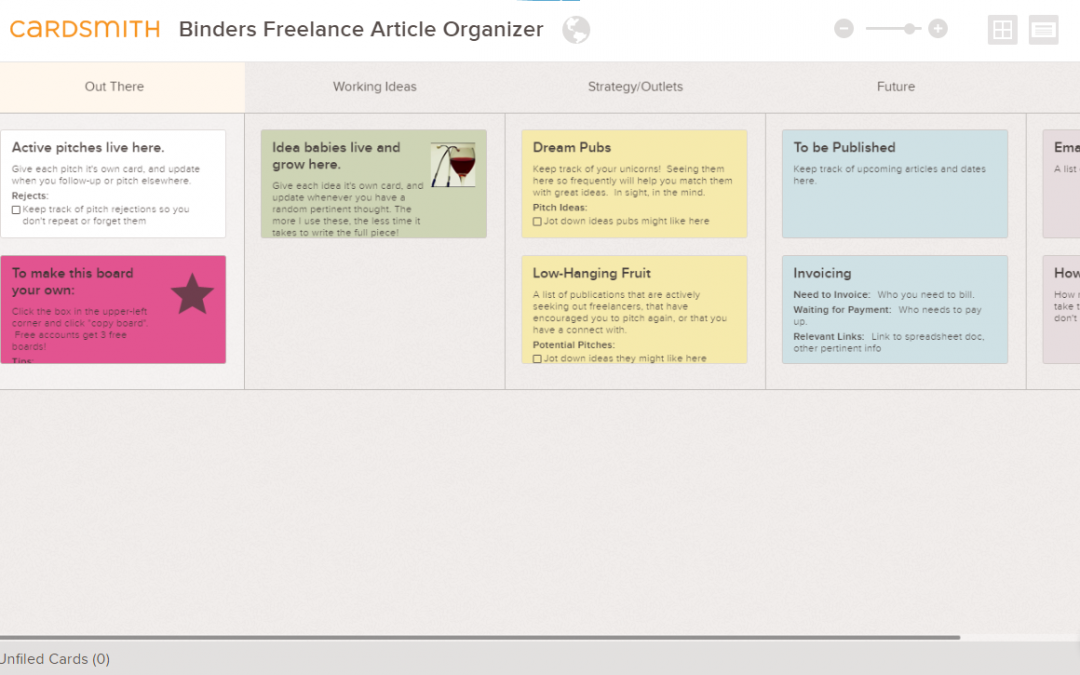This screenshot has width=1080, height=675.
Task: Open the To be Published card
Action: tap(895, 184)
